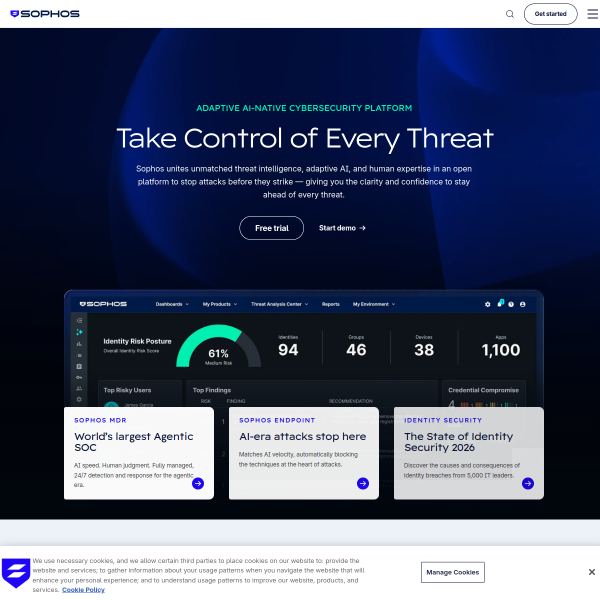The width and height of the screenshot is (600, 600).
Task: Click the Devices count 38
Action: [424, 350]
